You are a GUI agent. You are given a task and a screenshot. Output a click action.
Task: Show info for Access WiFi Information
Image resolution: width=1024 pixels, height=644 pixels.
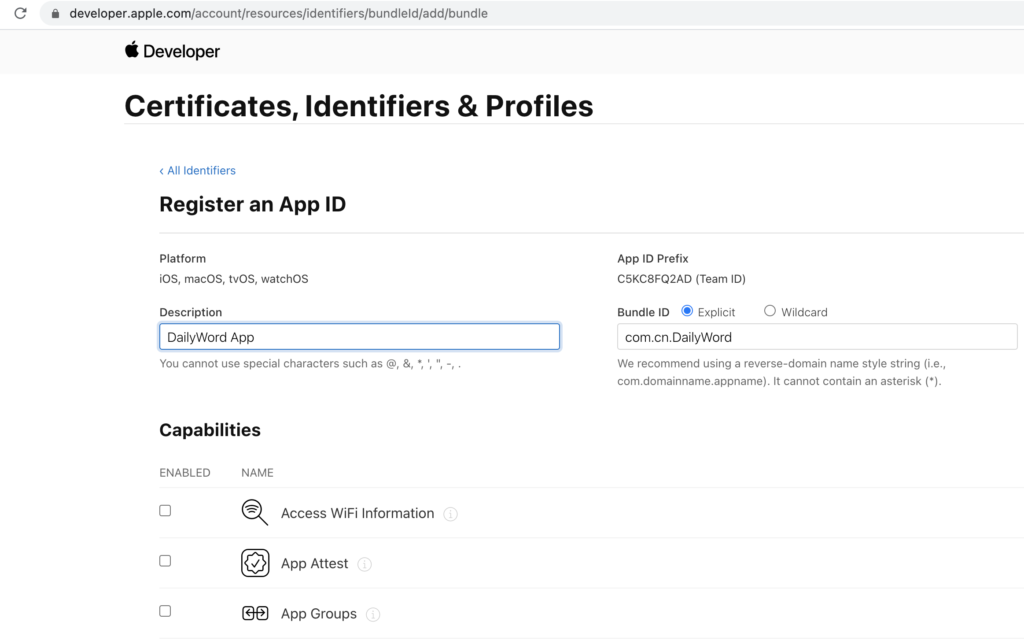pyautogui.click(x=450, y=514)
